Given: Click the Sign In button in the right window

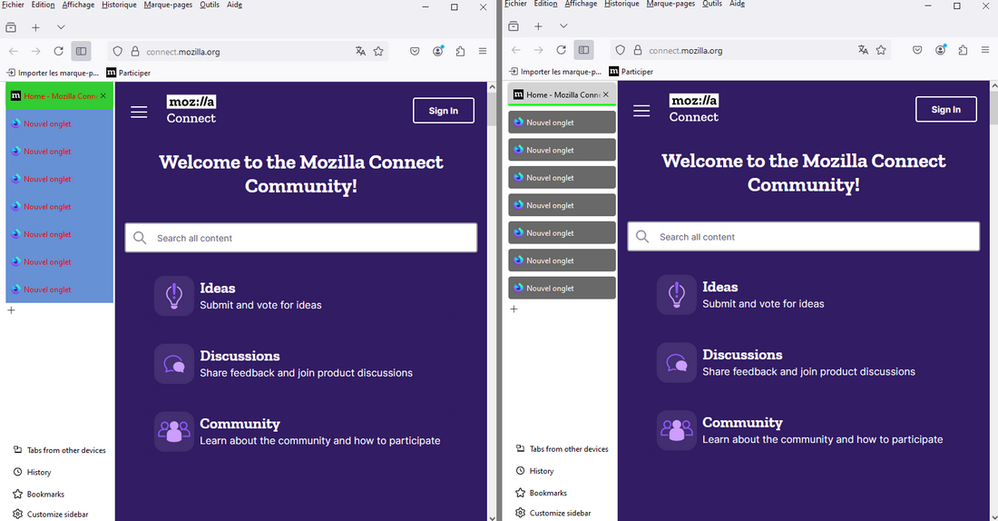Looking at the screenshot, I should coord(945,110).
